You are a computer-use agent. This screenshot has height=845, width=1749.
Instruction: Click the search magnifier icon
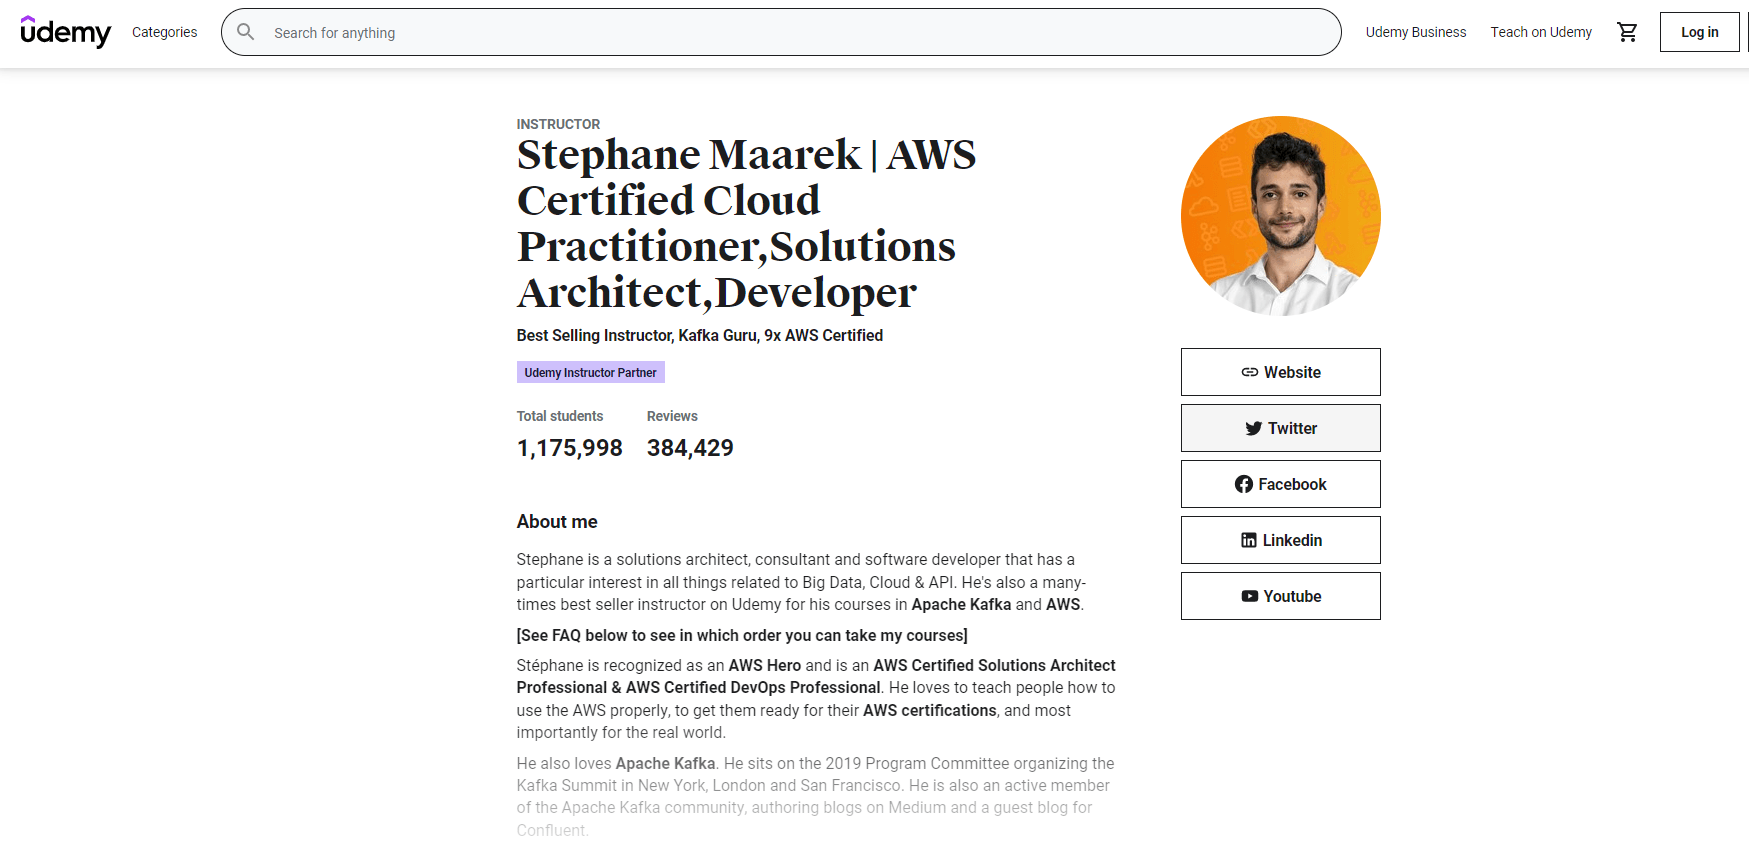point(246,32)
